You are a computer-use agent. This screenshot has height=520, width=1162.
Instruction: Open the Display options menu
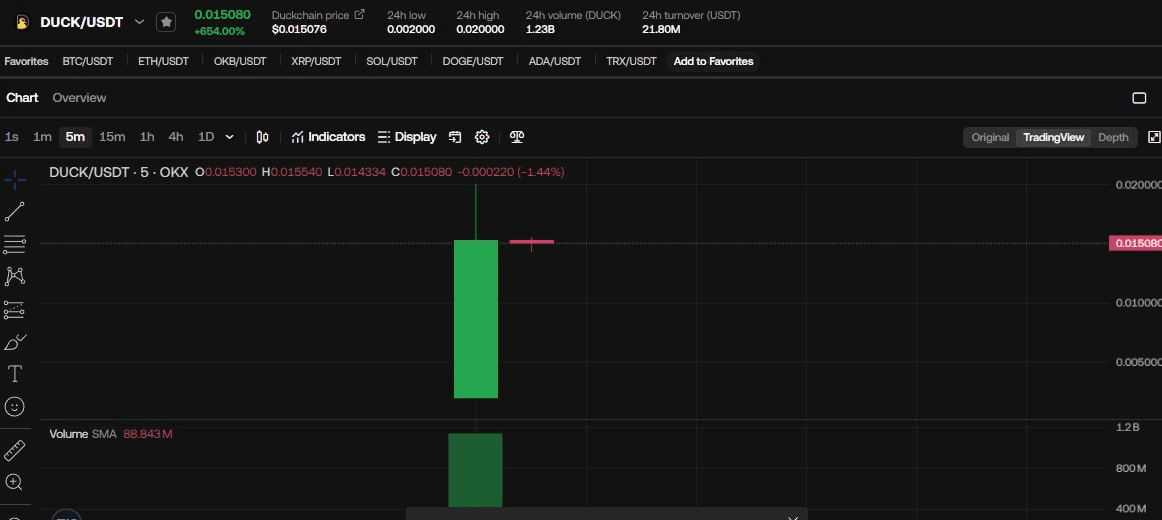click(407, 137)
